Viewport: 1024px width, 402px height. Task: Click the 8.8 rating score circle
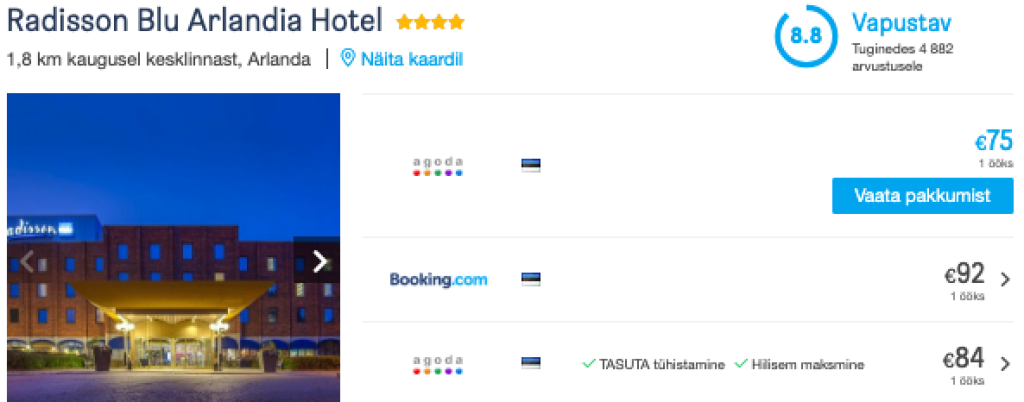pyautogui.click(x=805, y=37)
